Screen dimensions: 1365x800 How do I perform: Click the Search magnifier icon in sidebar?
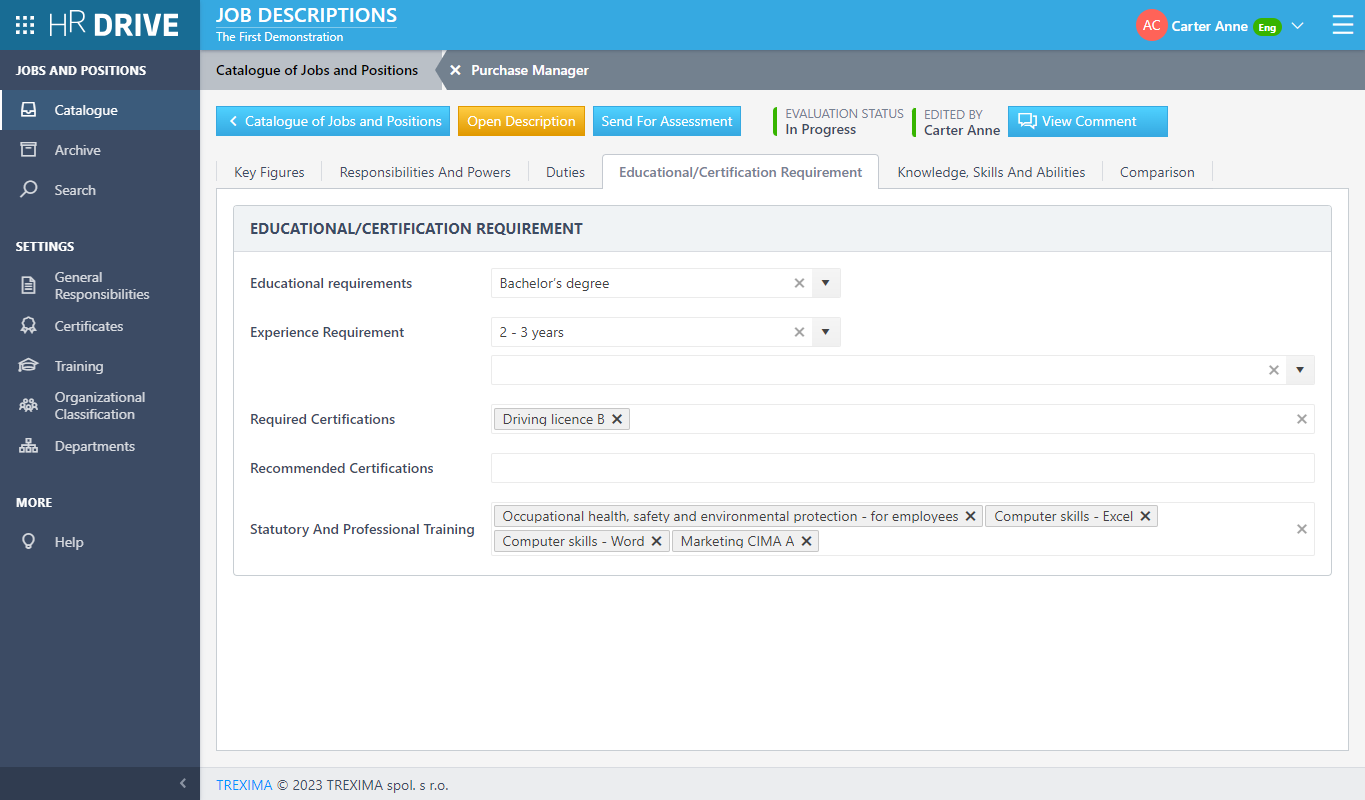point(29,190)
